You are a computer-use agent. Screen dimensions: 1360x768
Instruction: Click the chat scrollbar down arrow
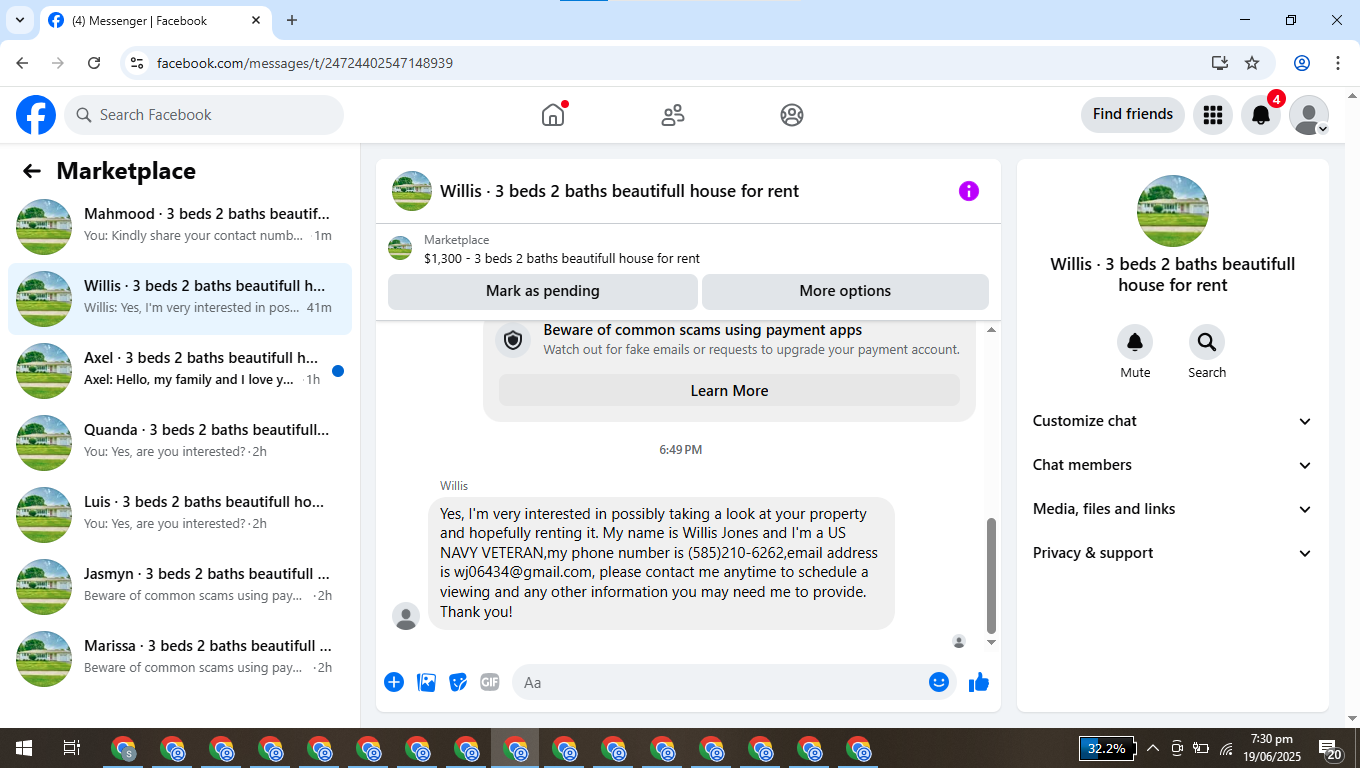click(x=992, y=643)
